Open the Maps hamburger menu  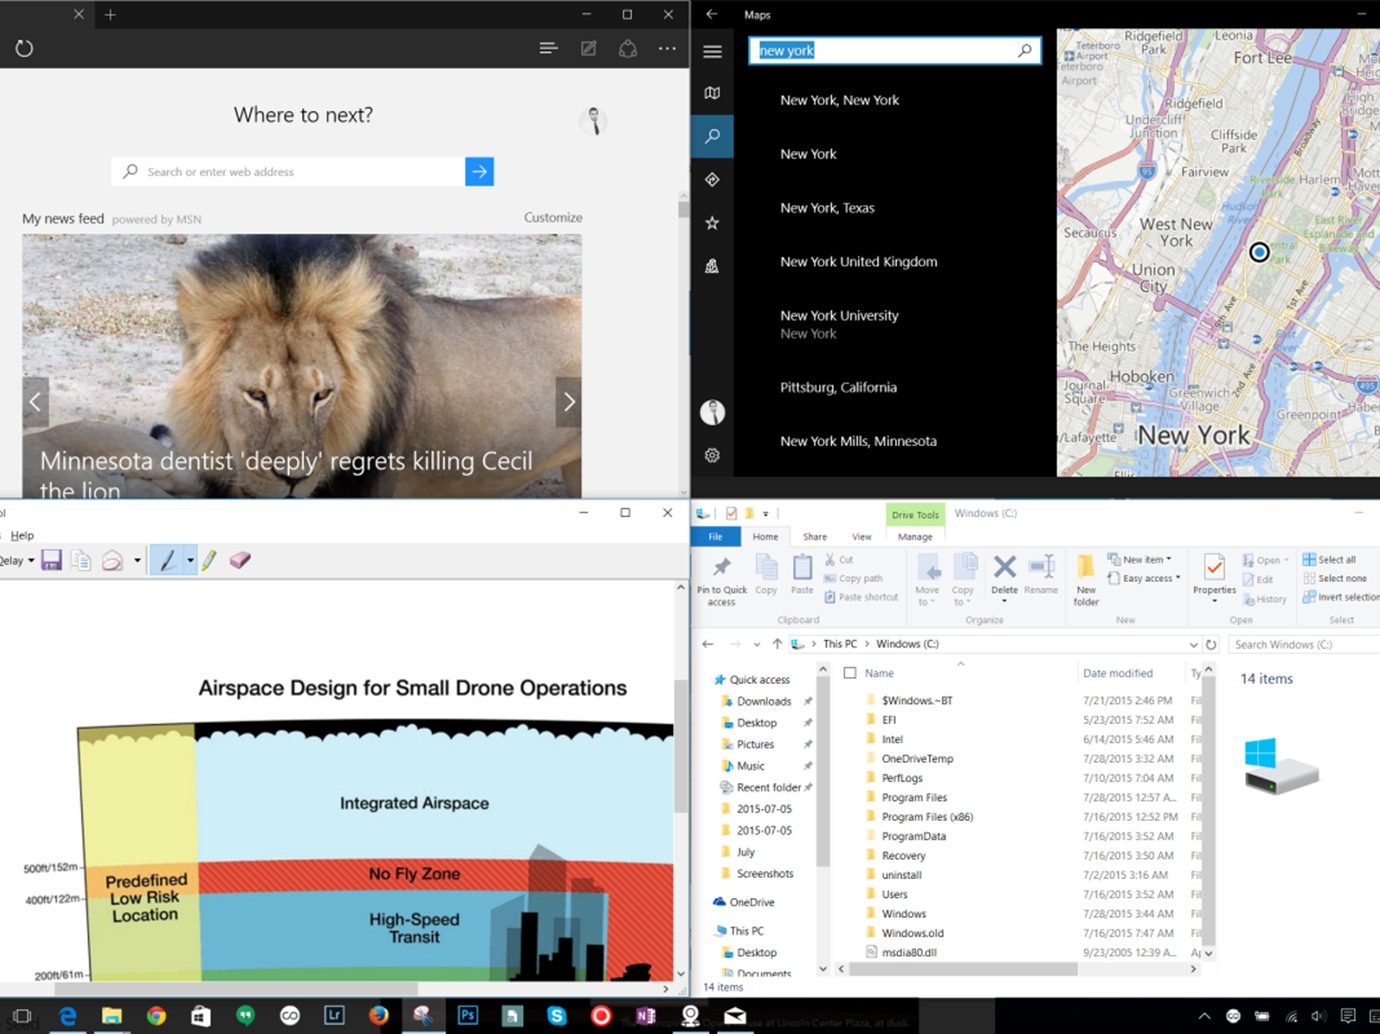(712, 51)
